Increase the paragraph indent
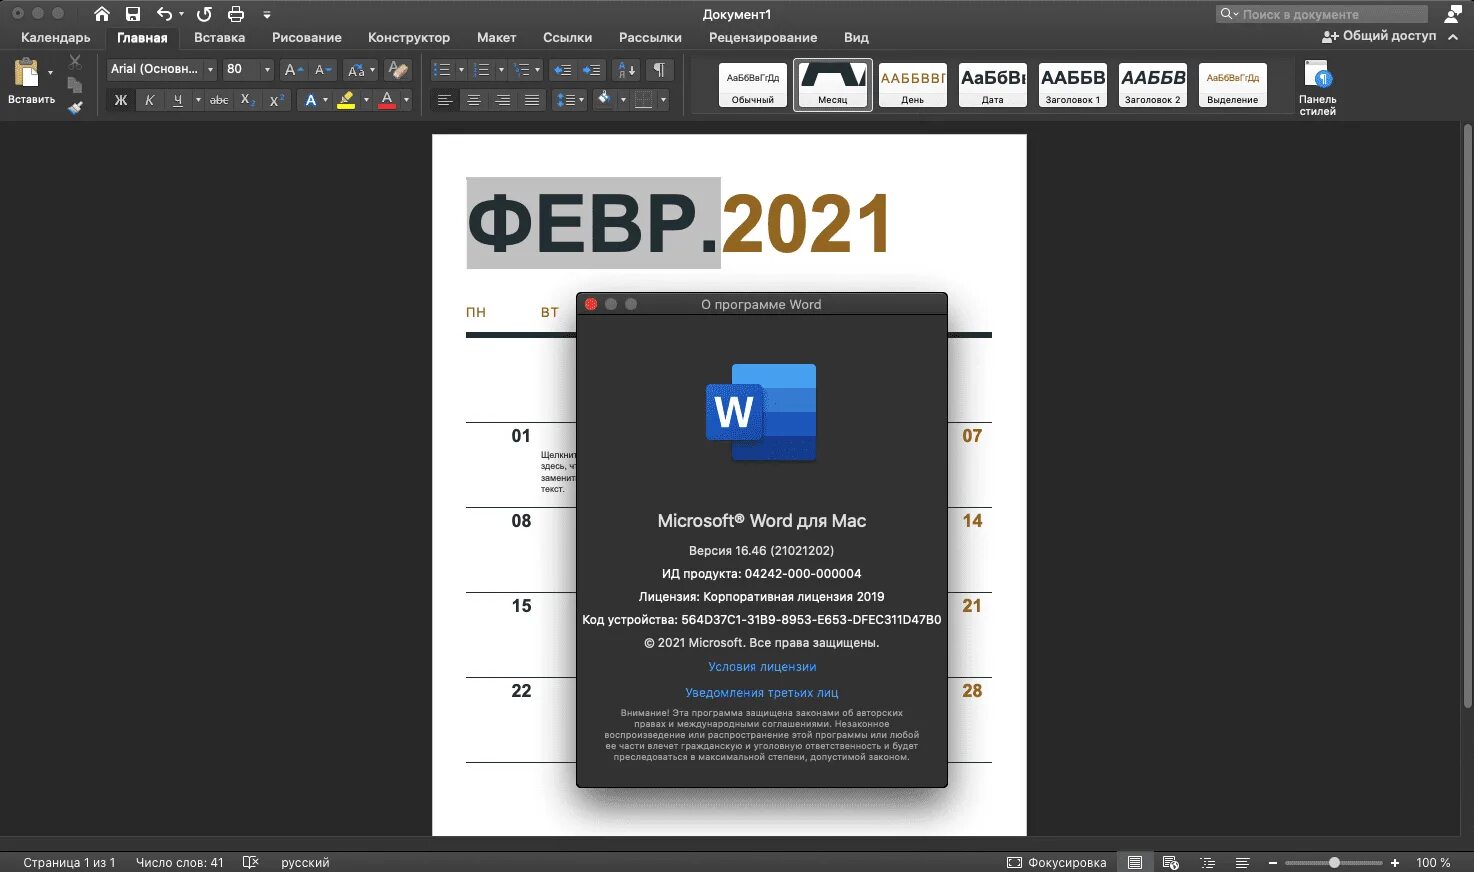This screenshot has width=1474, height=872. (x=592, y=70)
